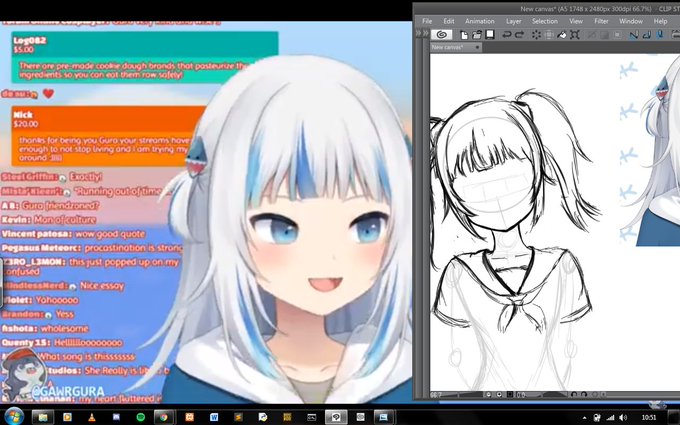Click the taskbar clock showing 10:51

(x=649, y=418)
